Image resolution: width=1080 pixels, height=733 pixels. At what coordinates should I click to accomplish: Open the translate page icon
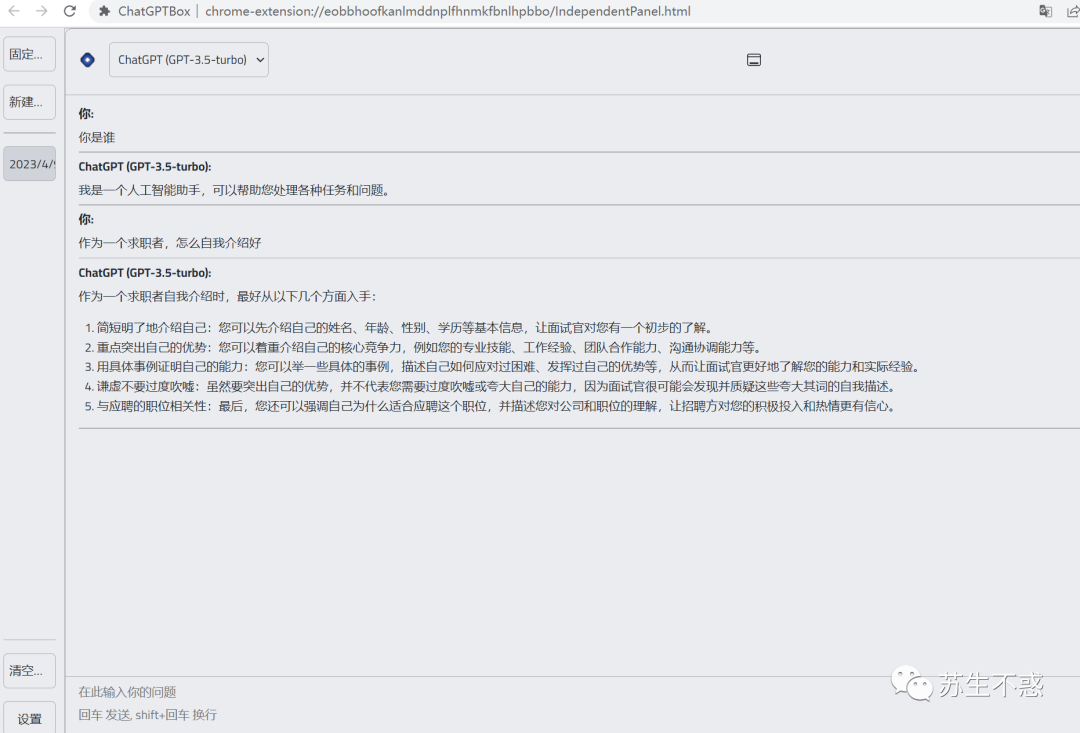coord(1046,11)
